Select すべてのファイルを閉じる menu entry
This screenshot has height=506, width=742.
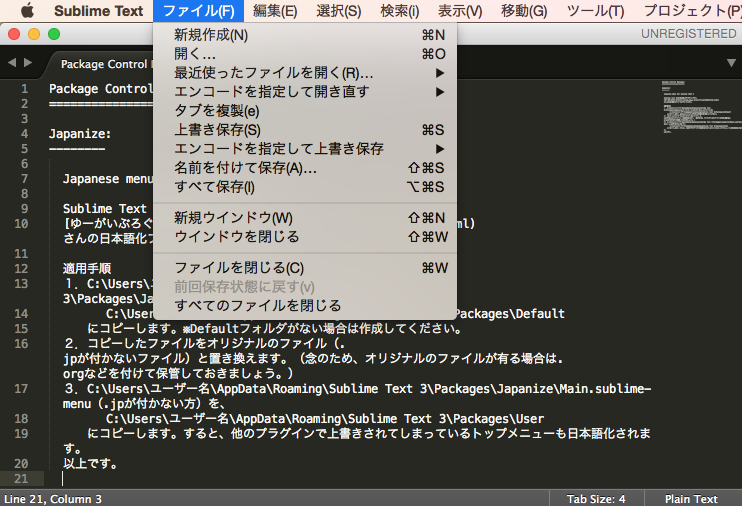point(305,306)
